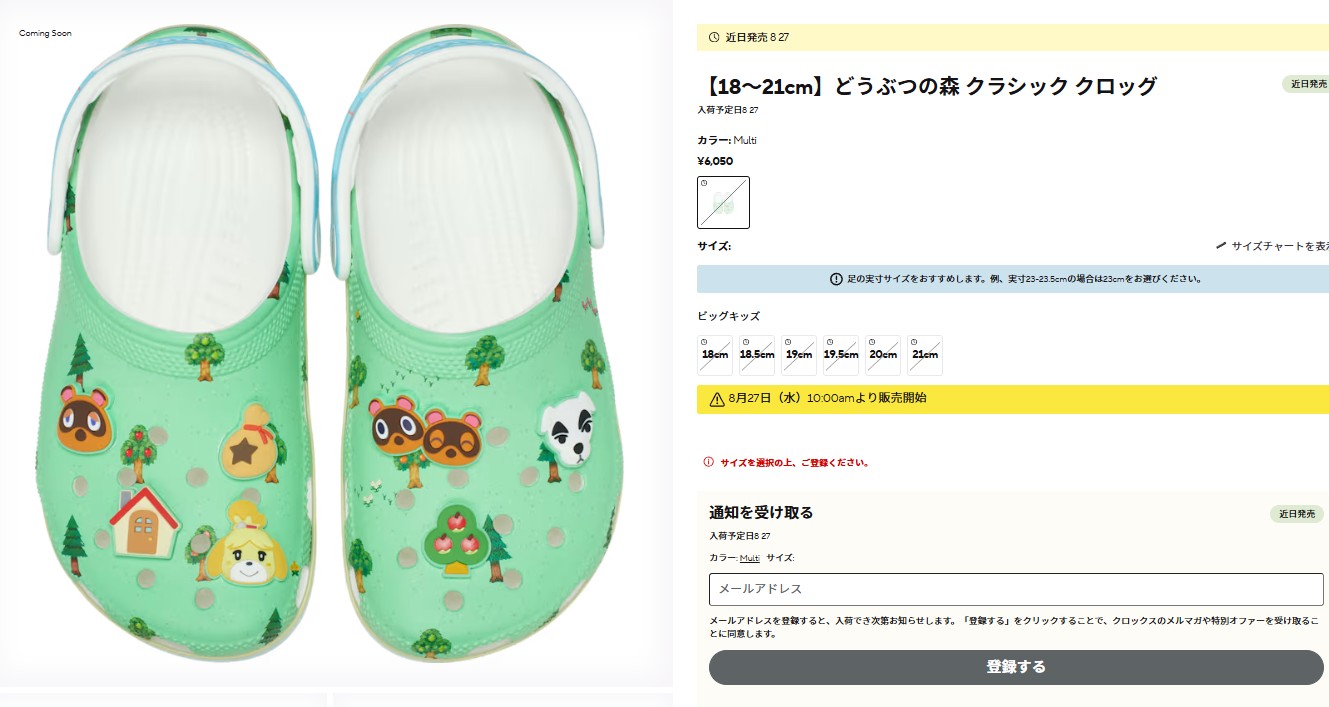The height and width of the screenshot is (707, 1329).
Task: Select the 18.5cm size option
Action: click(756, 354)
